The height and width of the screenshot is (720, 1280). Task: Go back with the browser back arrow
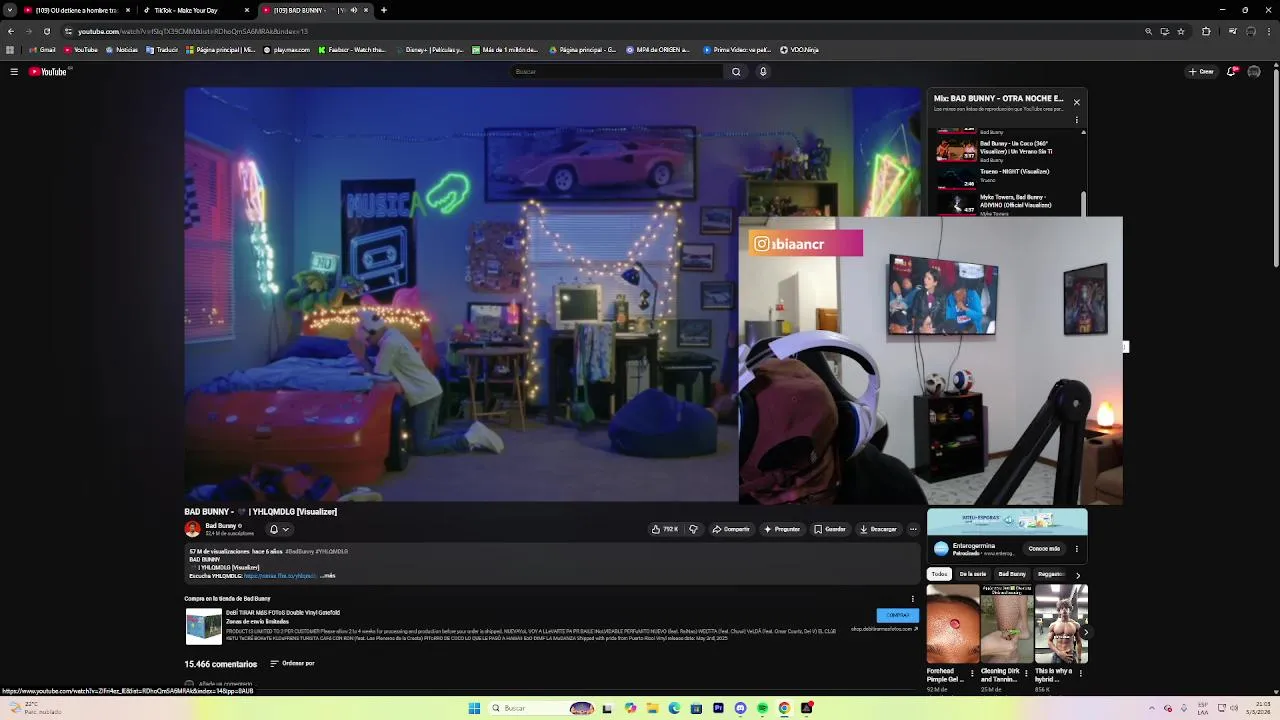(11, 31)
